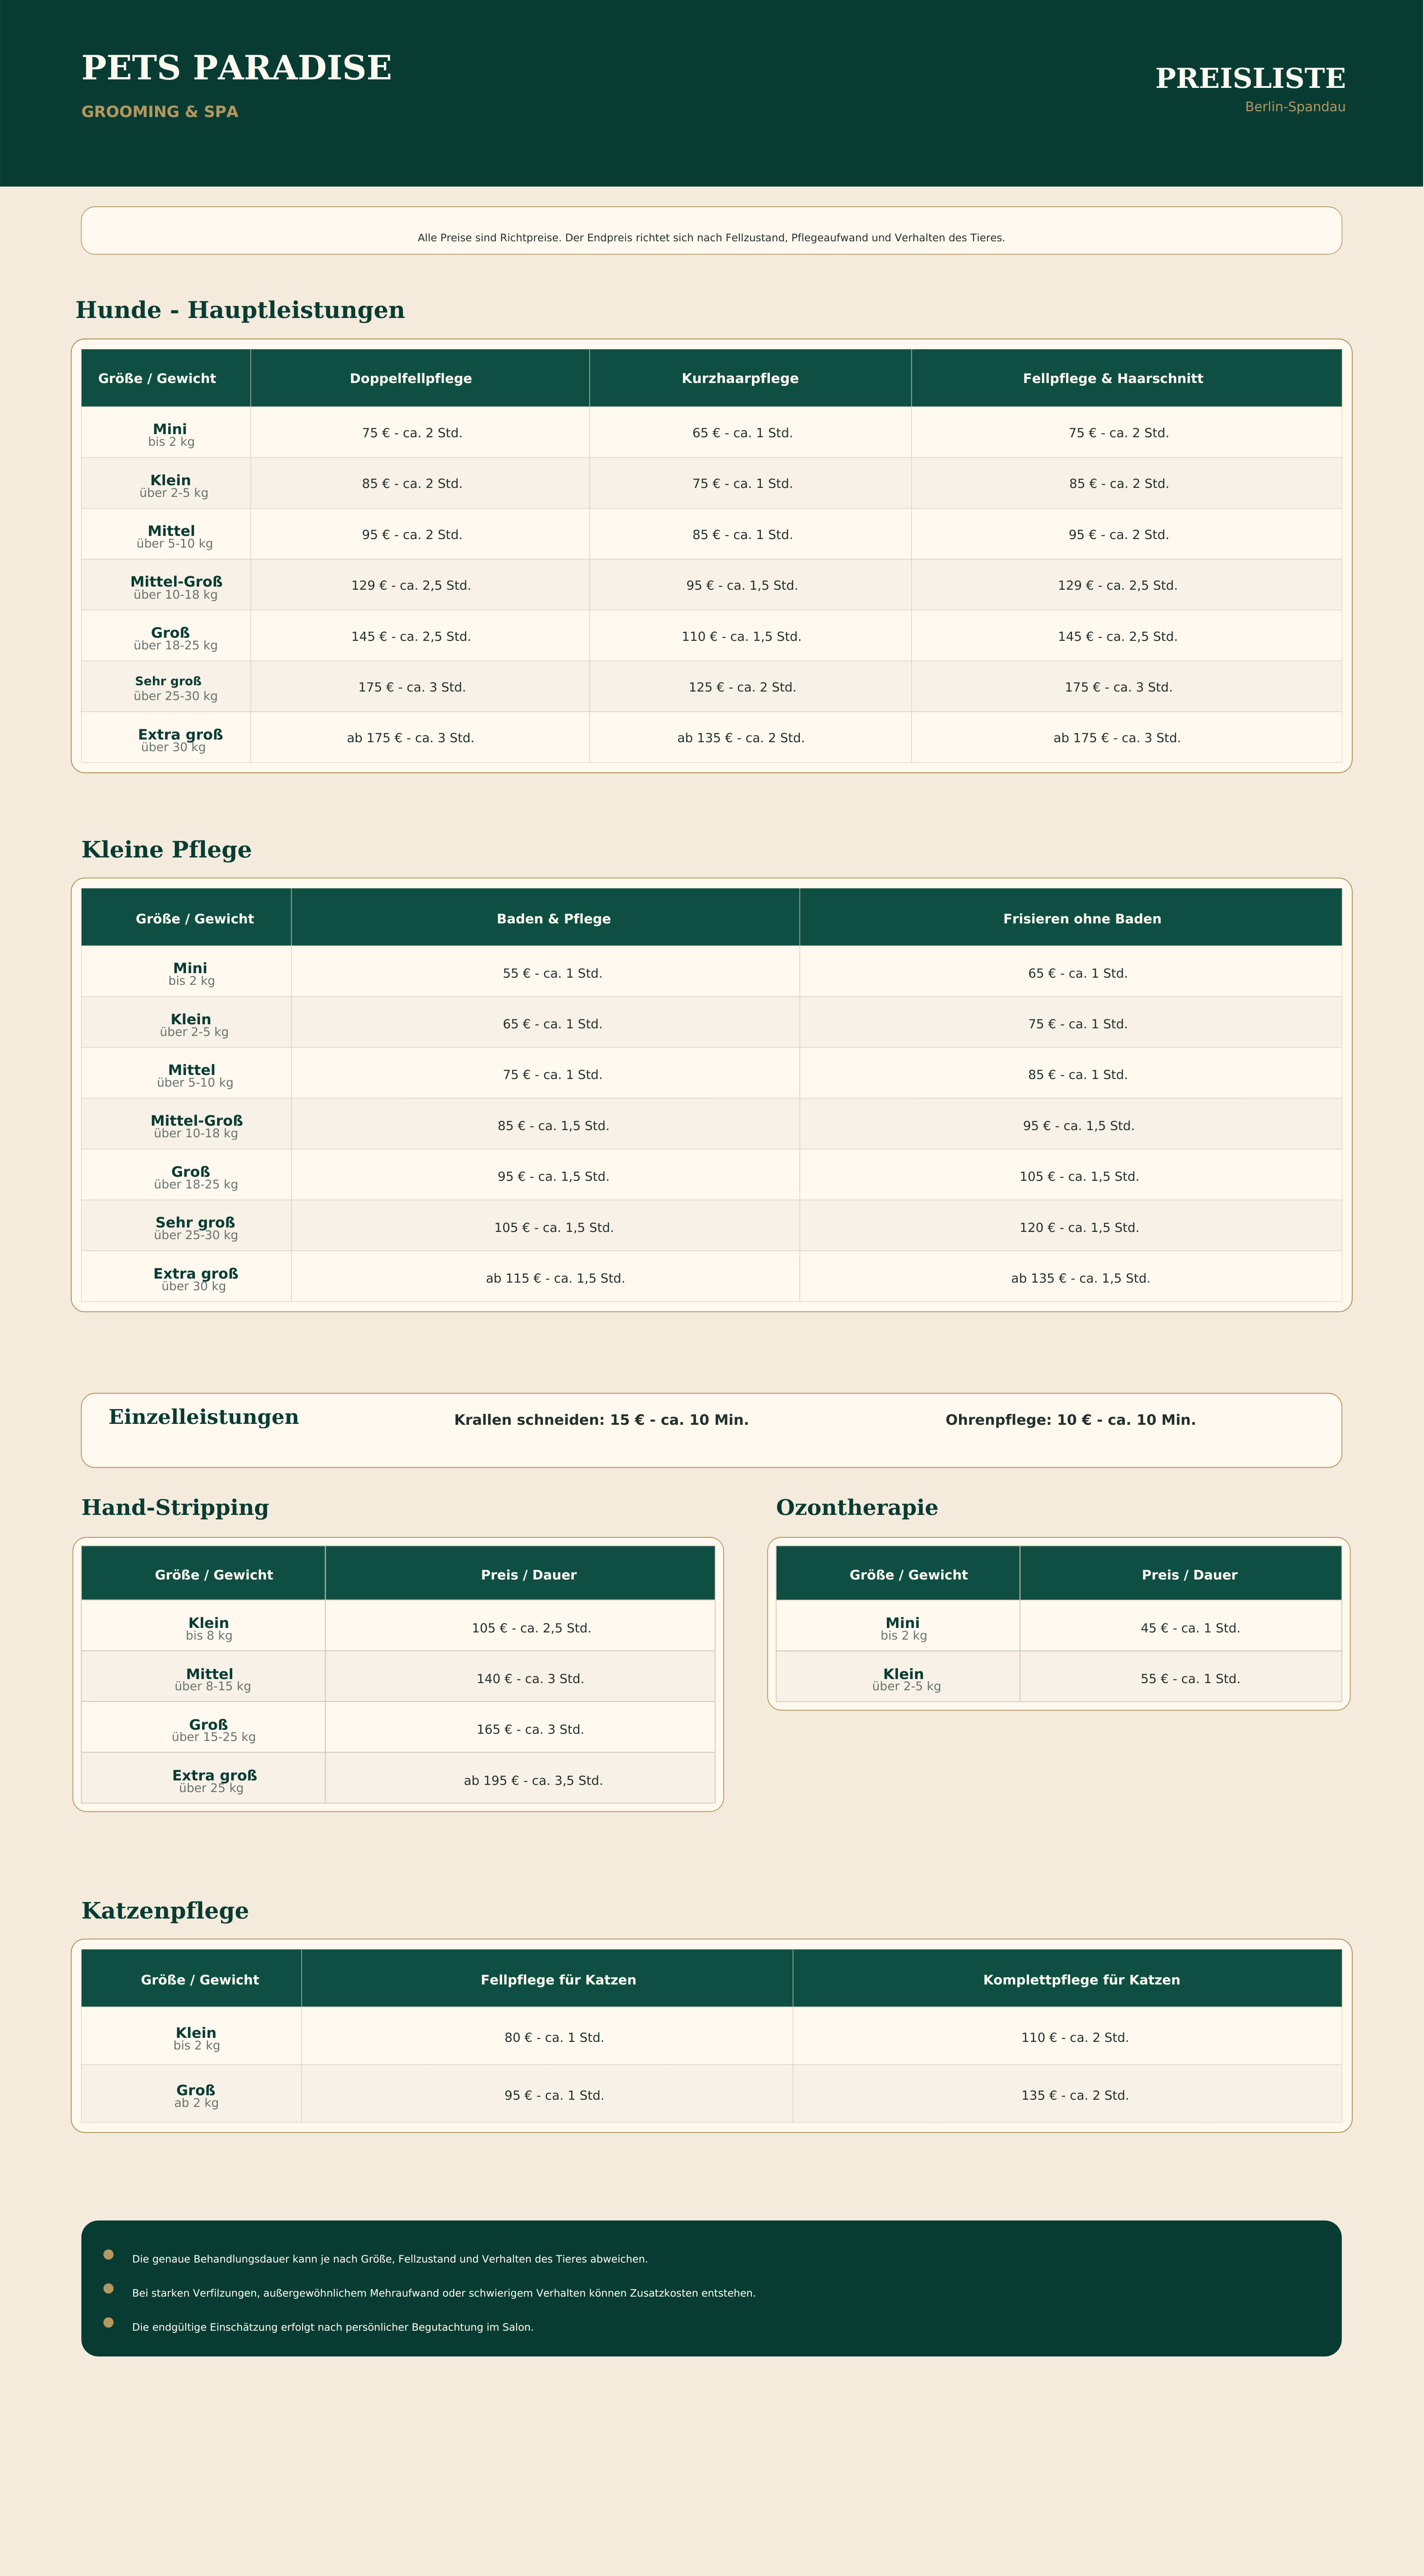Click the "Hunde - Hauptleistungen" section heading
Viewport: 1424px width, 2576px height.
pos(240,310)
